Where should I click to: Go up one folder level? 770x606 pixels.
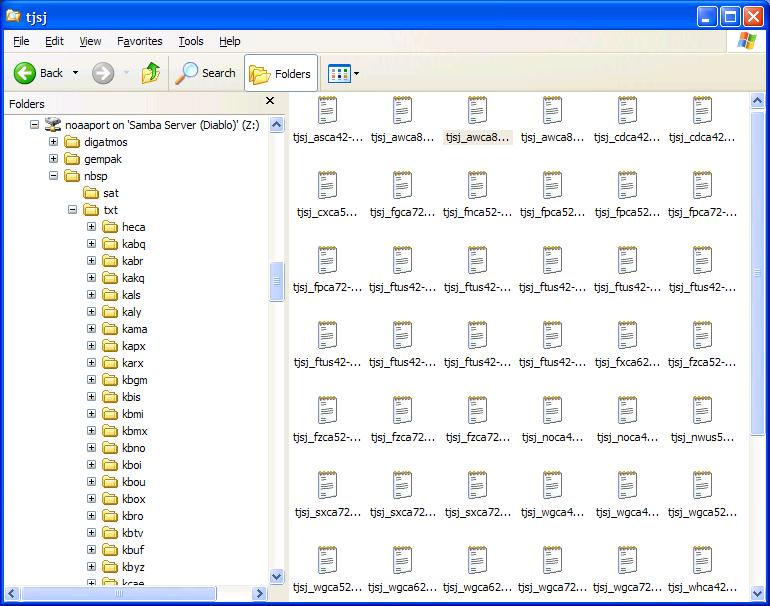151,73
